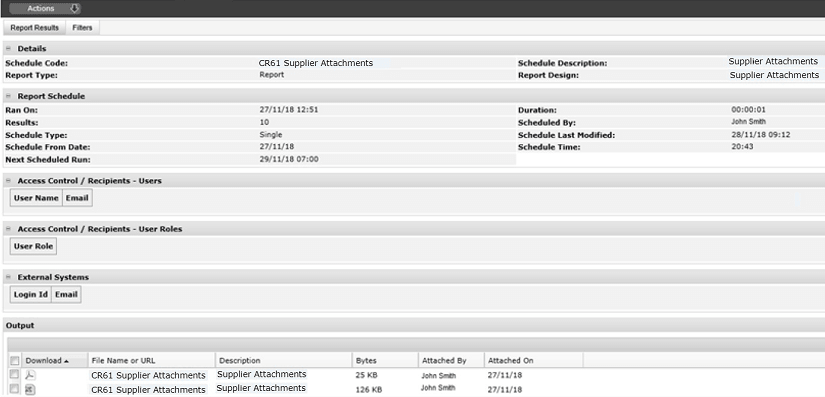825x397 pixels.
Task: Select Schedule Code value CR61 Supplier Attachments
Action: (316, 63)
